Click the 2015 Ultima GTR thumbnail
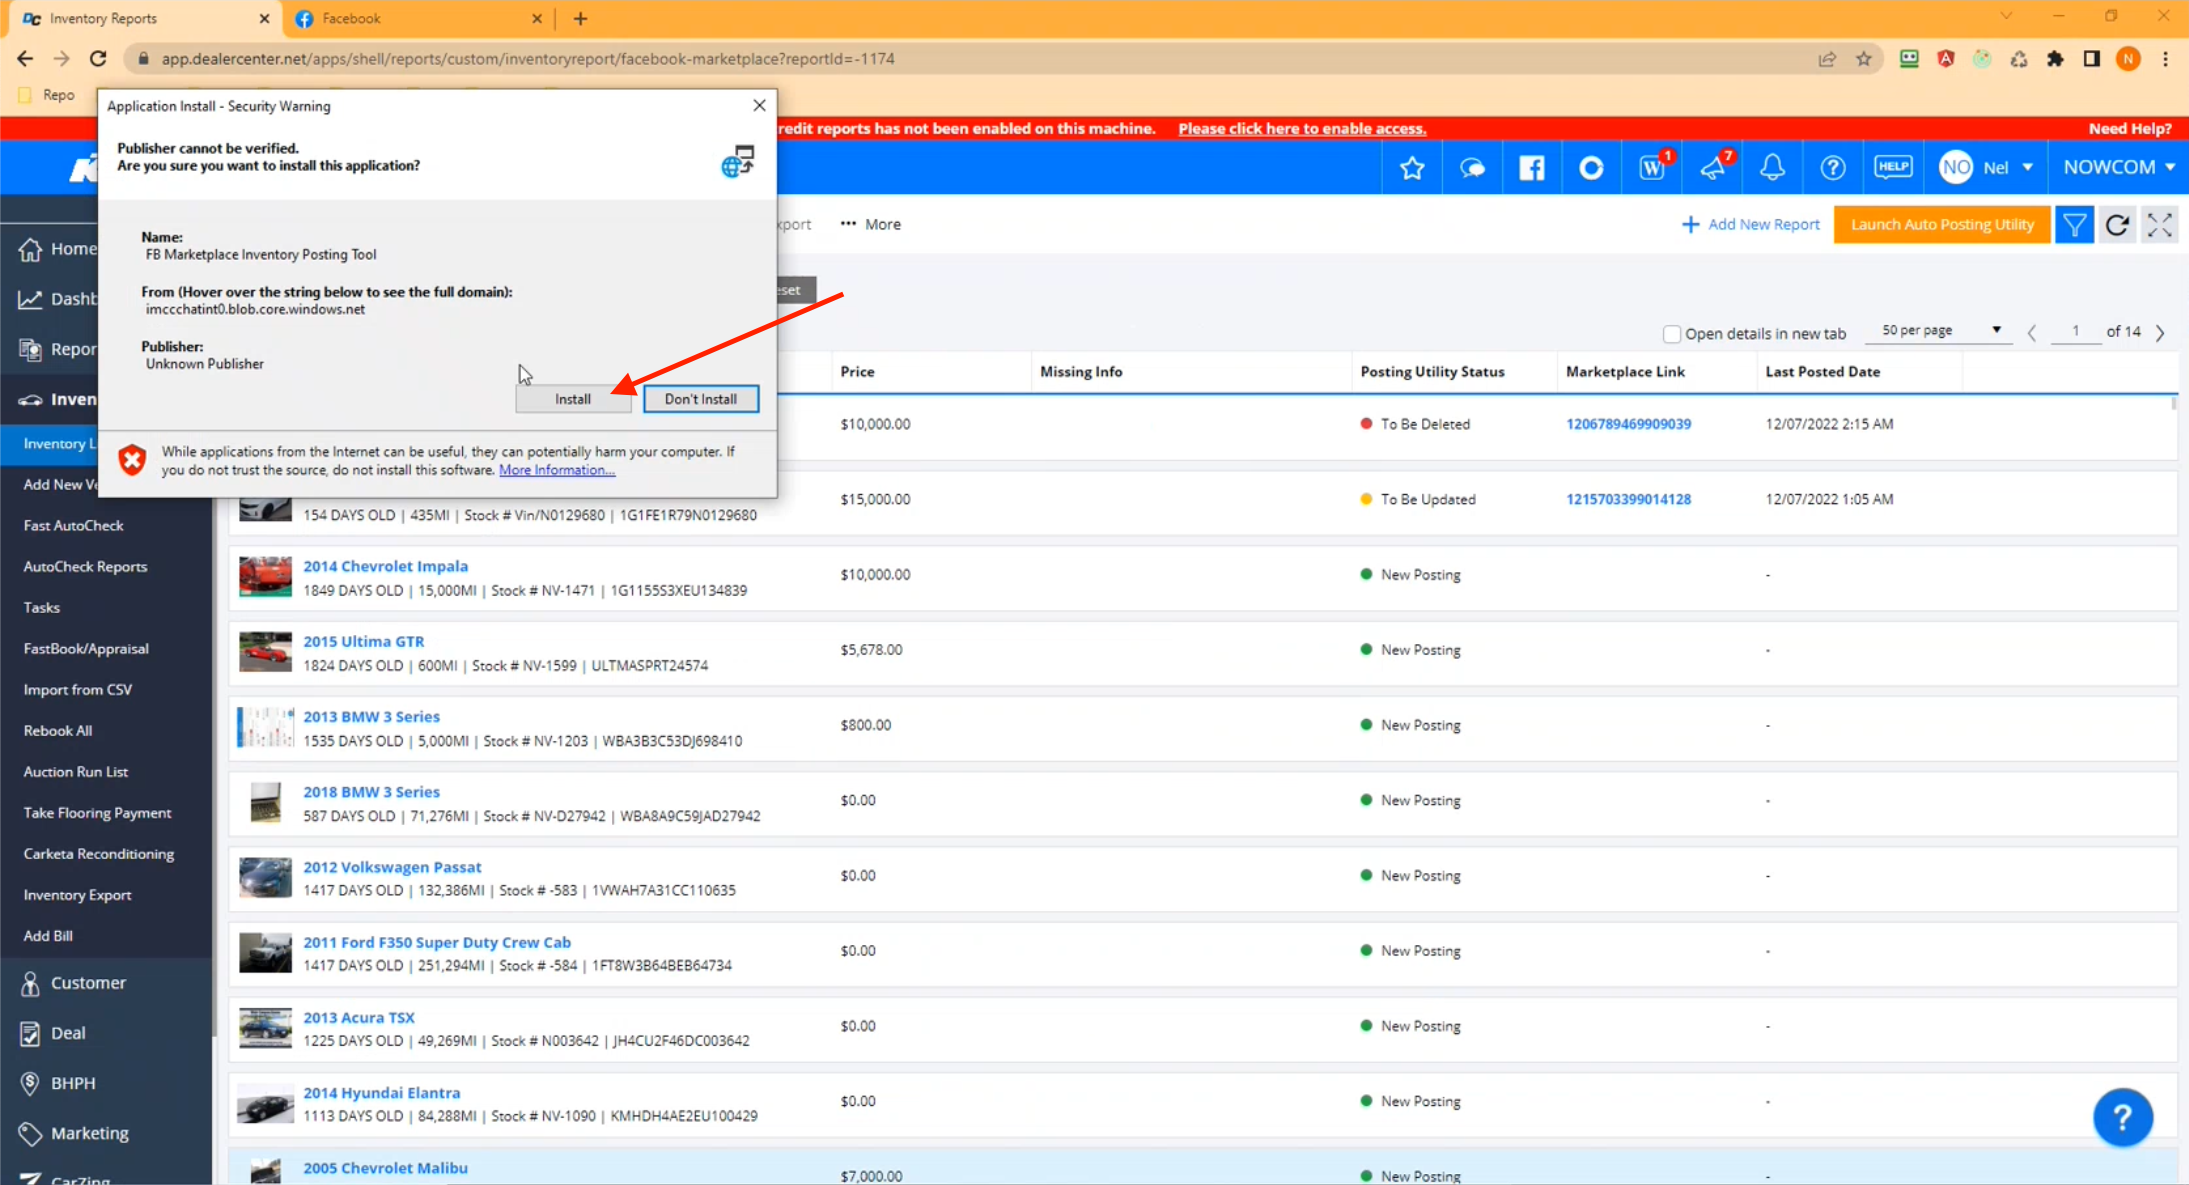 [265, 652]
